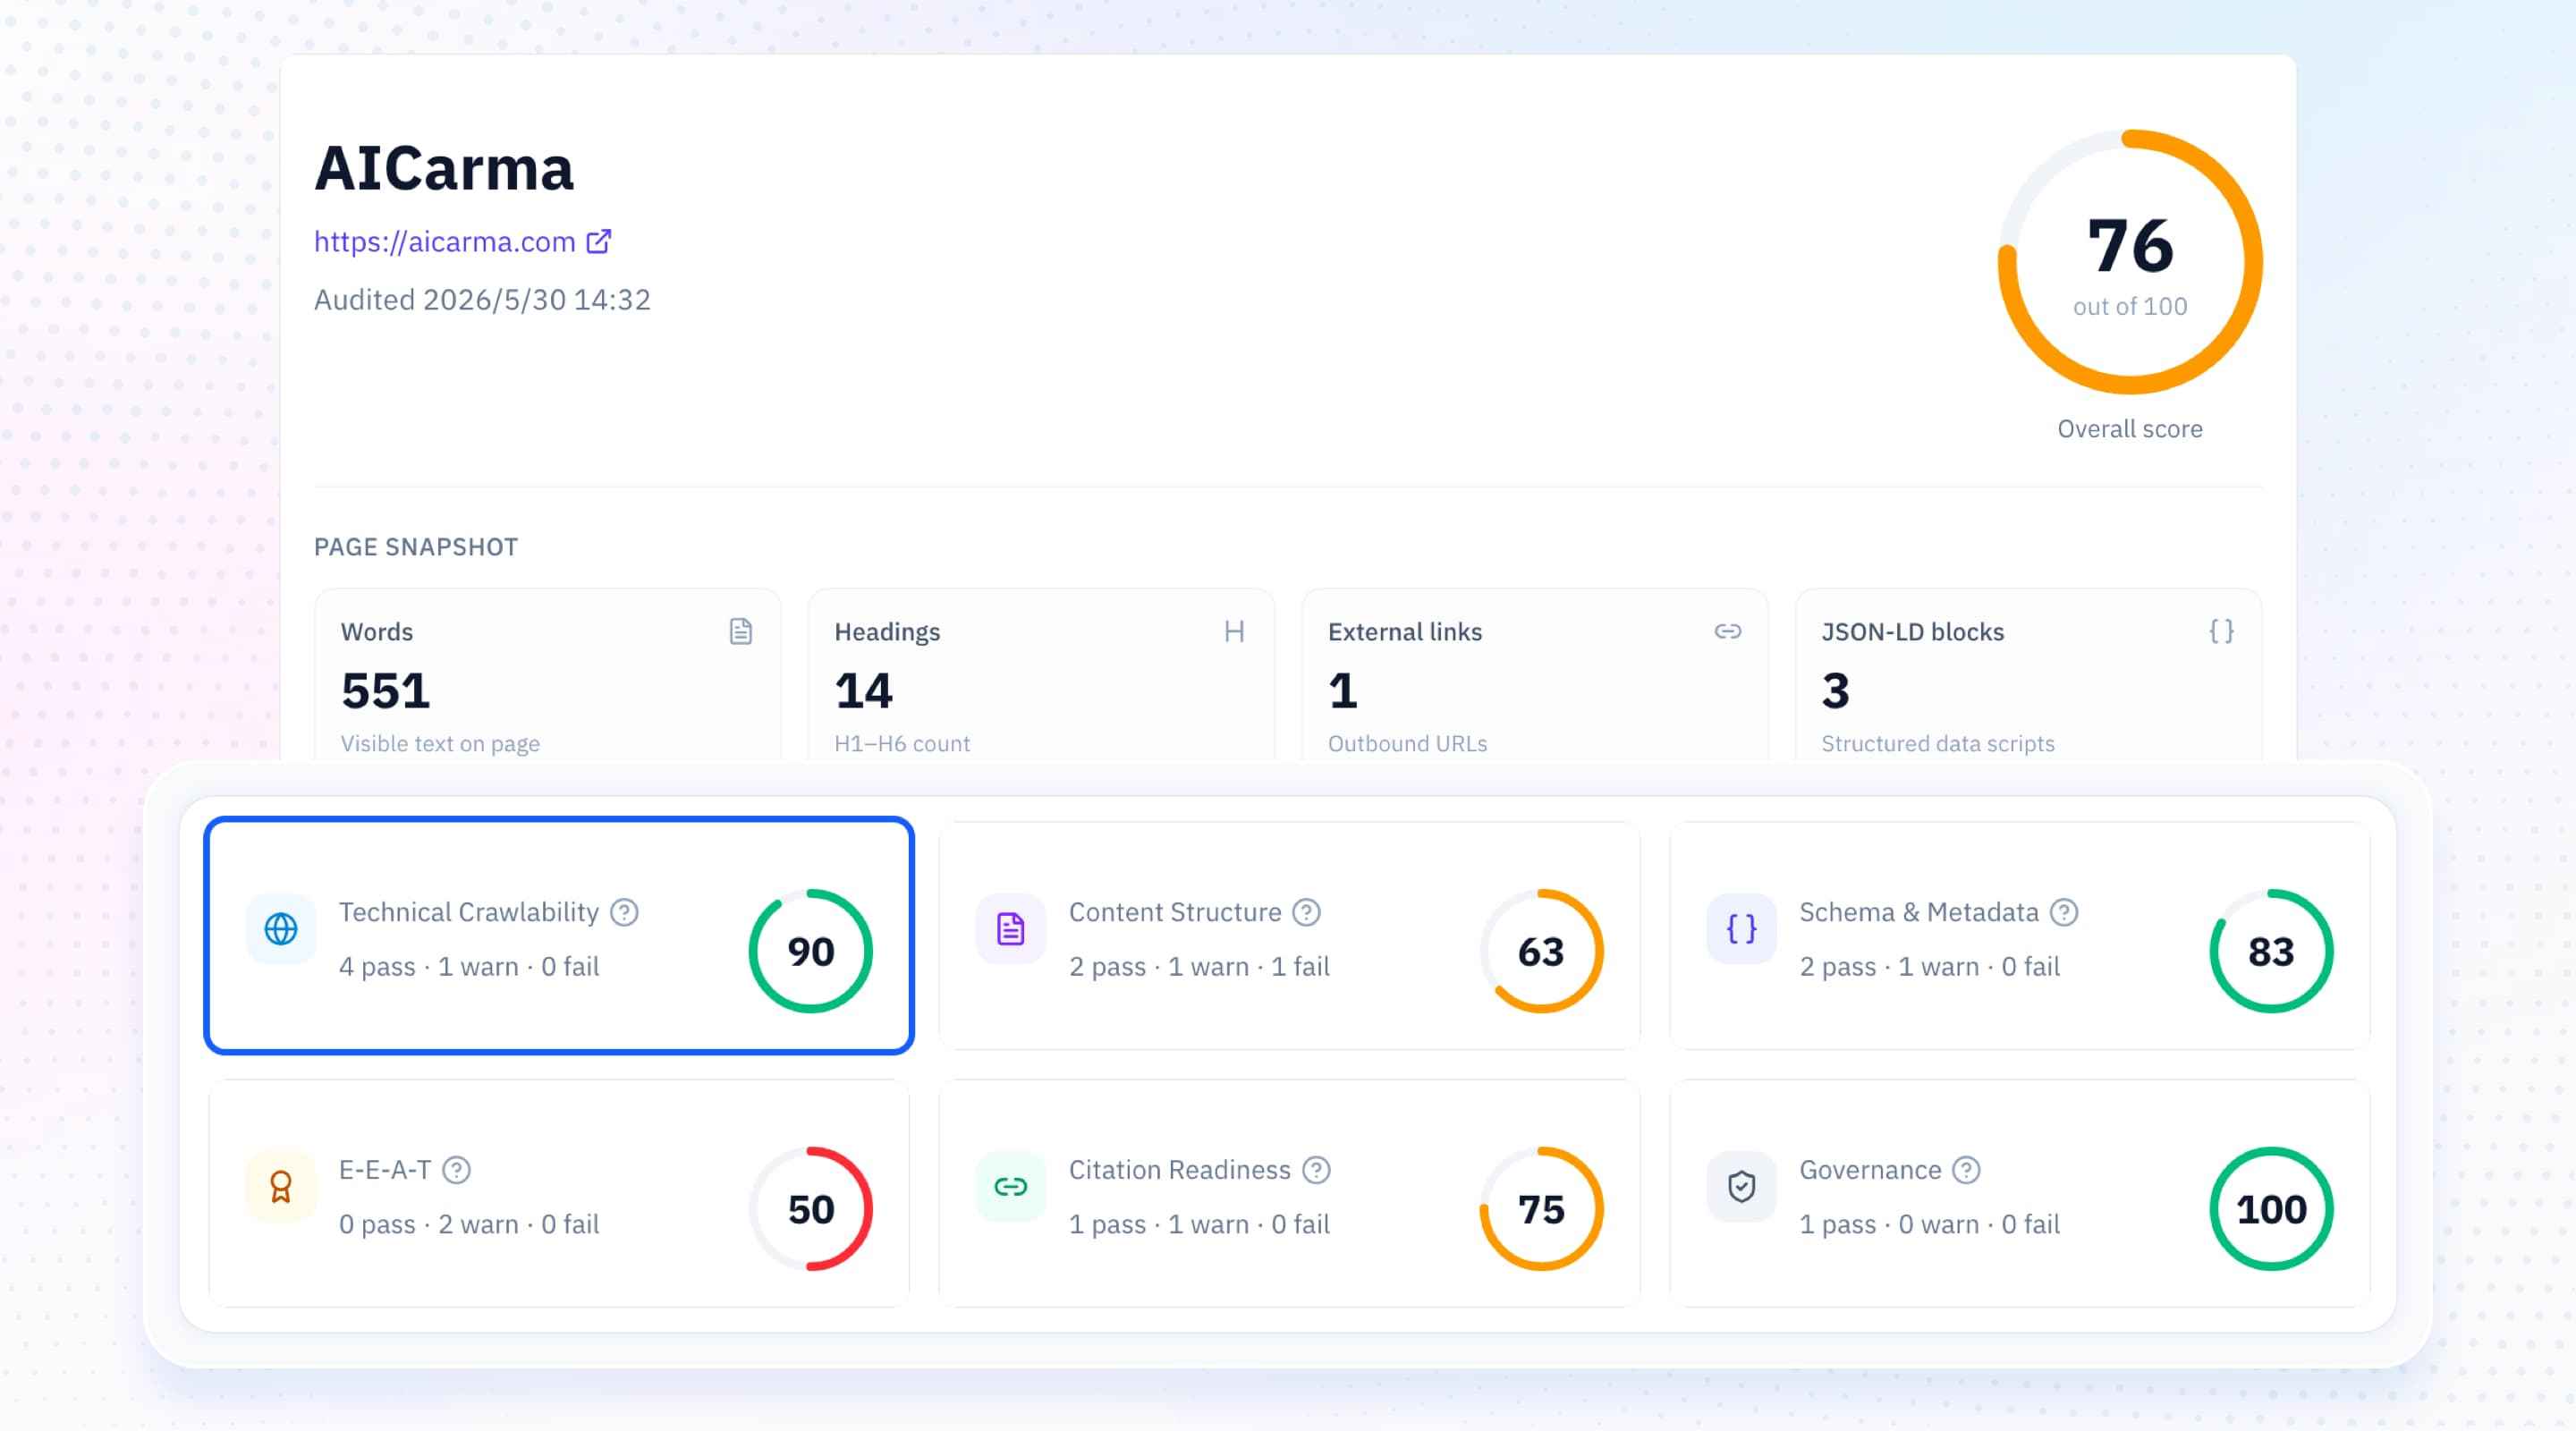2576x1431 pixels.
Task: Click the help icon next to Schema & Metadata
Action: pyautogui.click(x=2064, y=912)
